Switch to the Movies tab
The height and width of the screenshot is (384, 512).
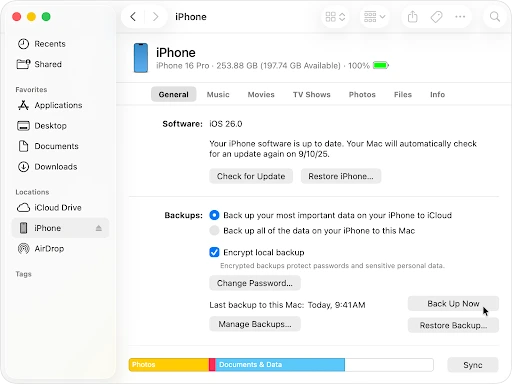coord(261,94)
